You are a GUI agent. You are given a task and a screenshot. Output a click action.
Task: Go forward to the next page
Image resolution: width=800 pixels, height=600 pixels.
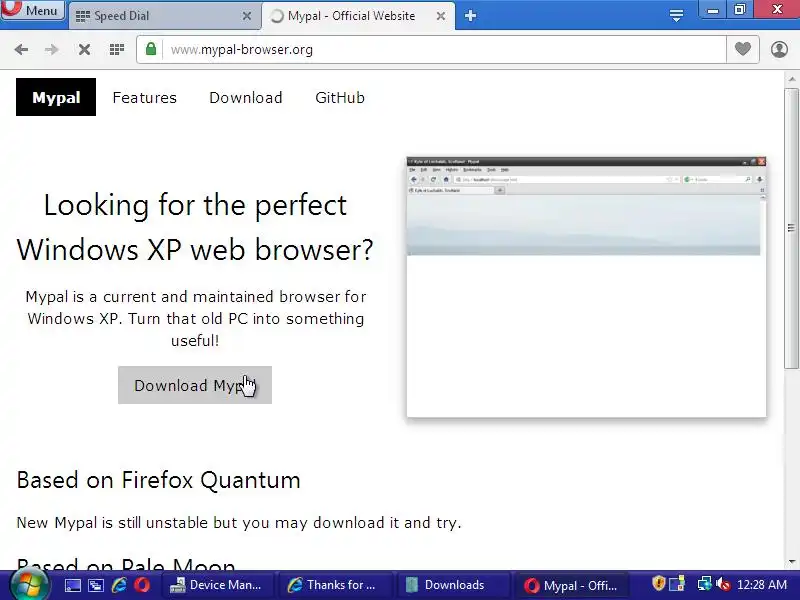pyautogui.click(x=51, y=49)
